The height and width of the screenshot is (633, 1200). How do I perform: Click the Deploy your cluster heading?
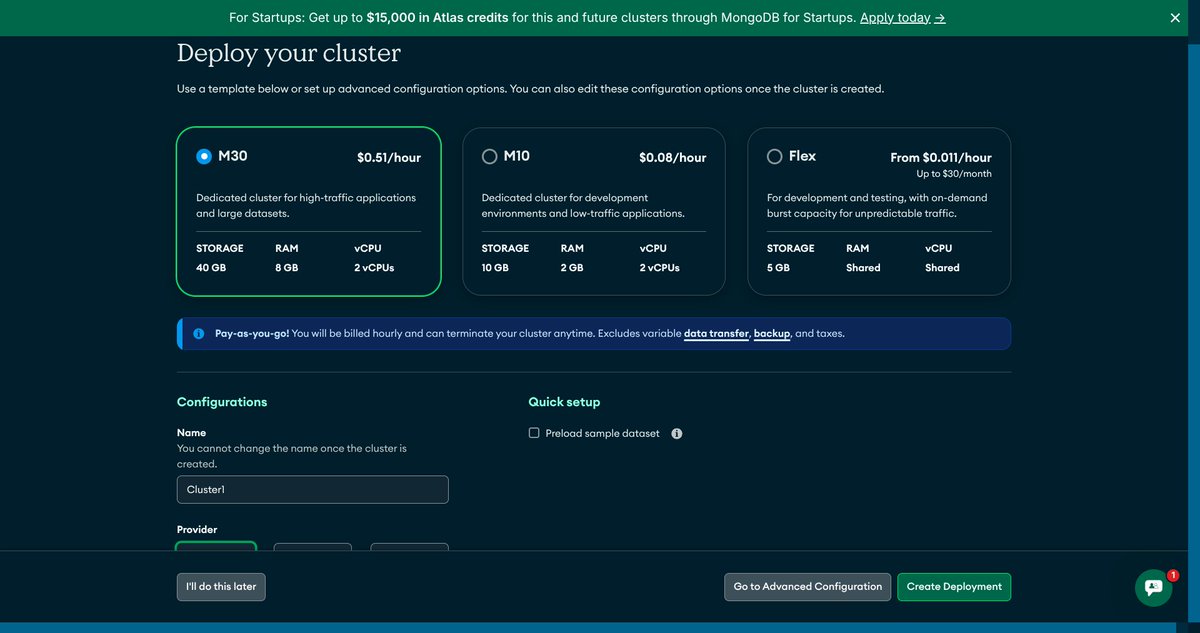[x=289, y=53]
